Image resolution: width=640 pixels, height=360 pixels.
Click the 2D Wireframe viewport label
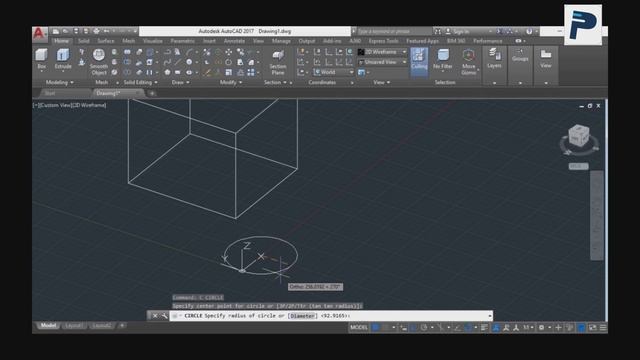point(89,105)
